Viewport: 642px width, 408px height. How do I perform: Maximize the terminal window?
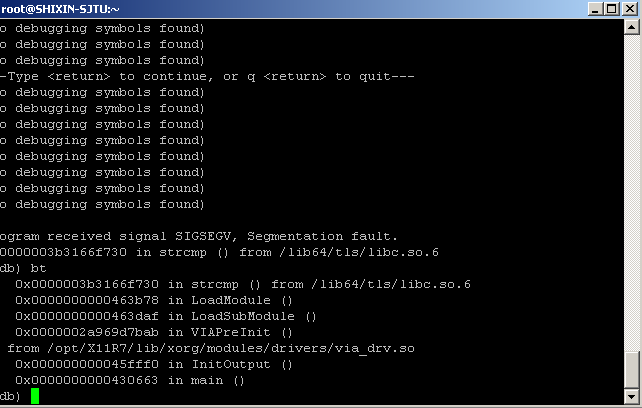pyautogui.click(x=611, y=9)
